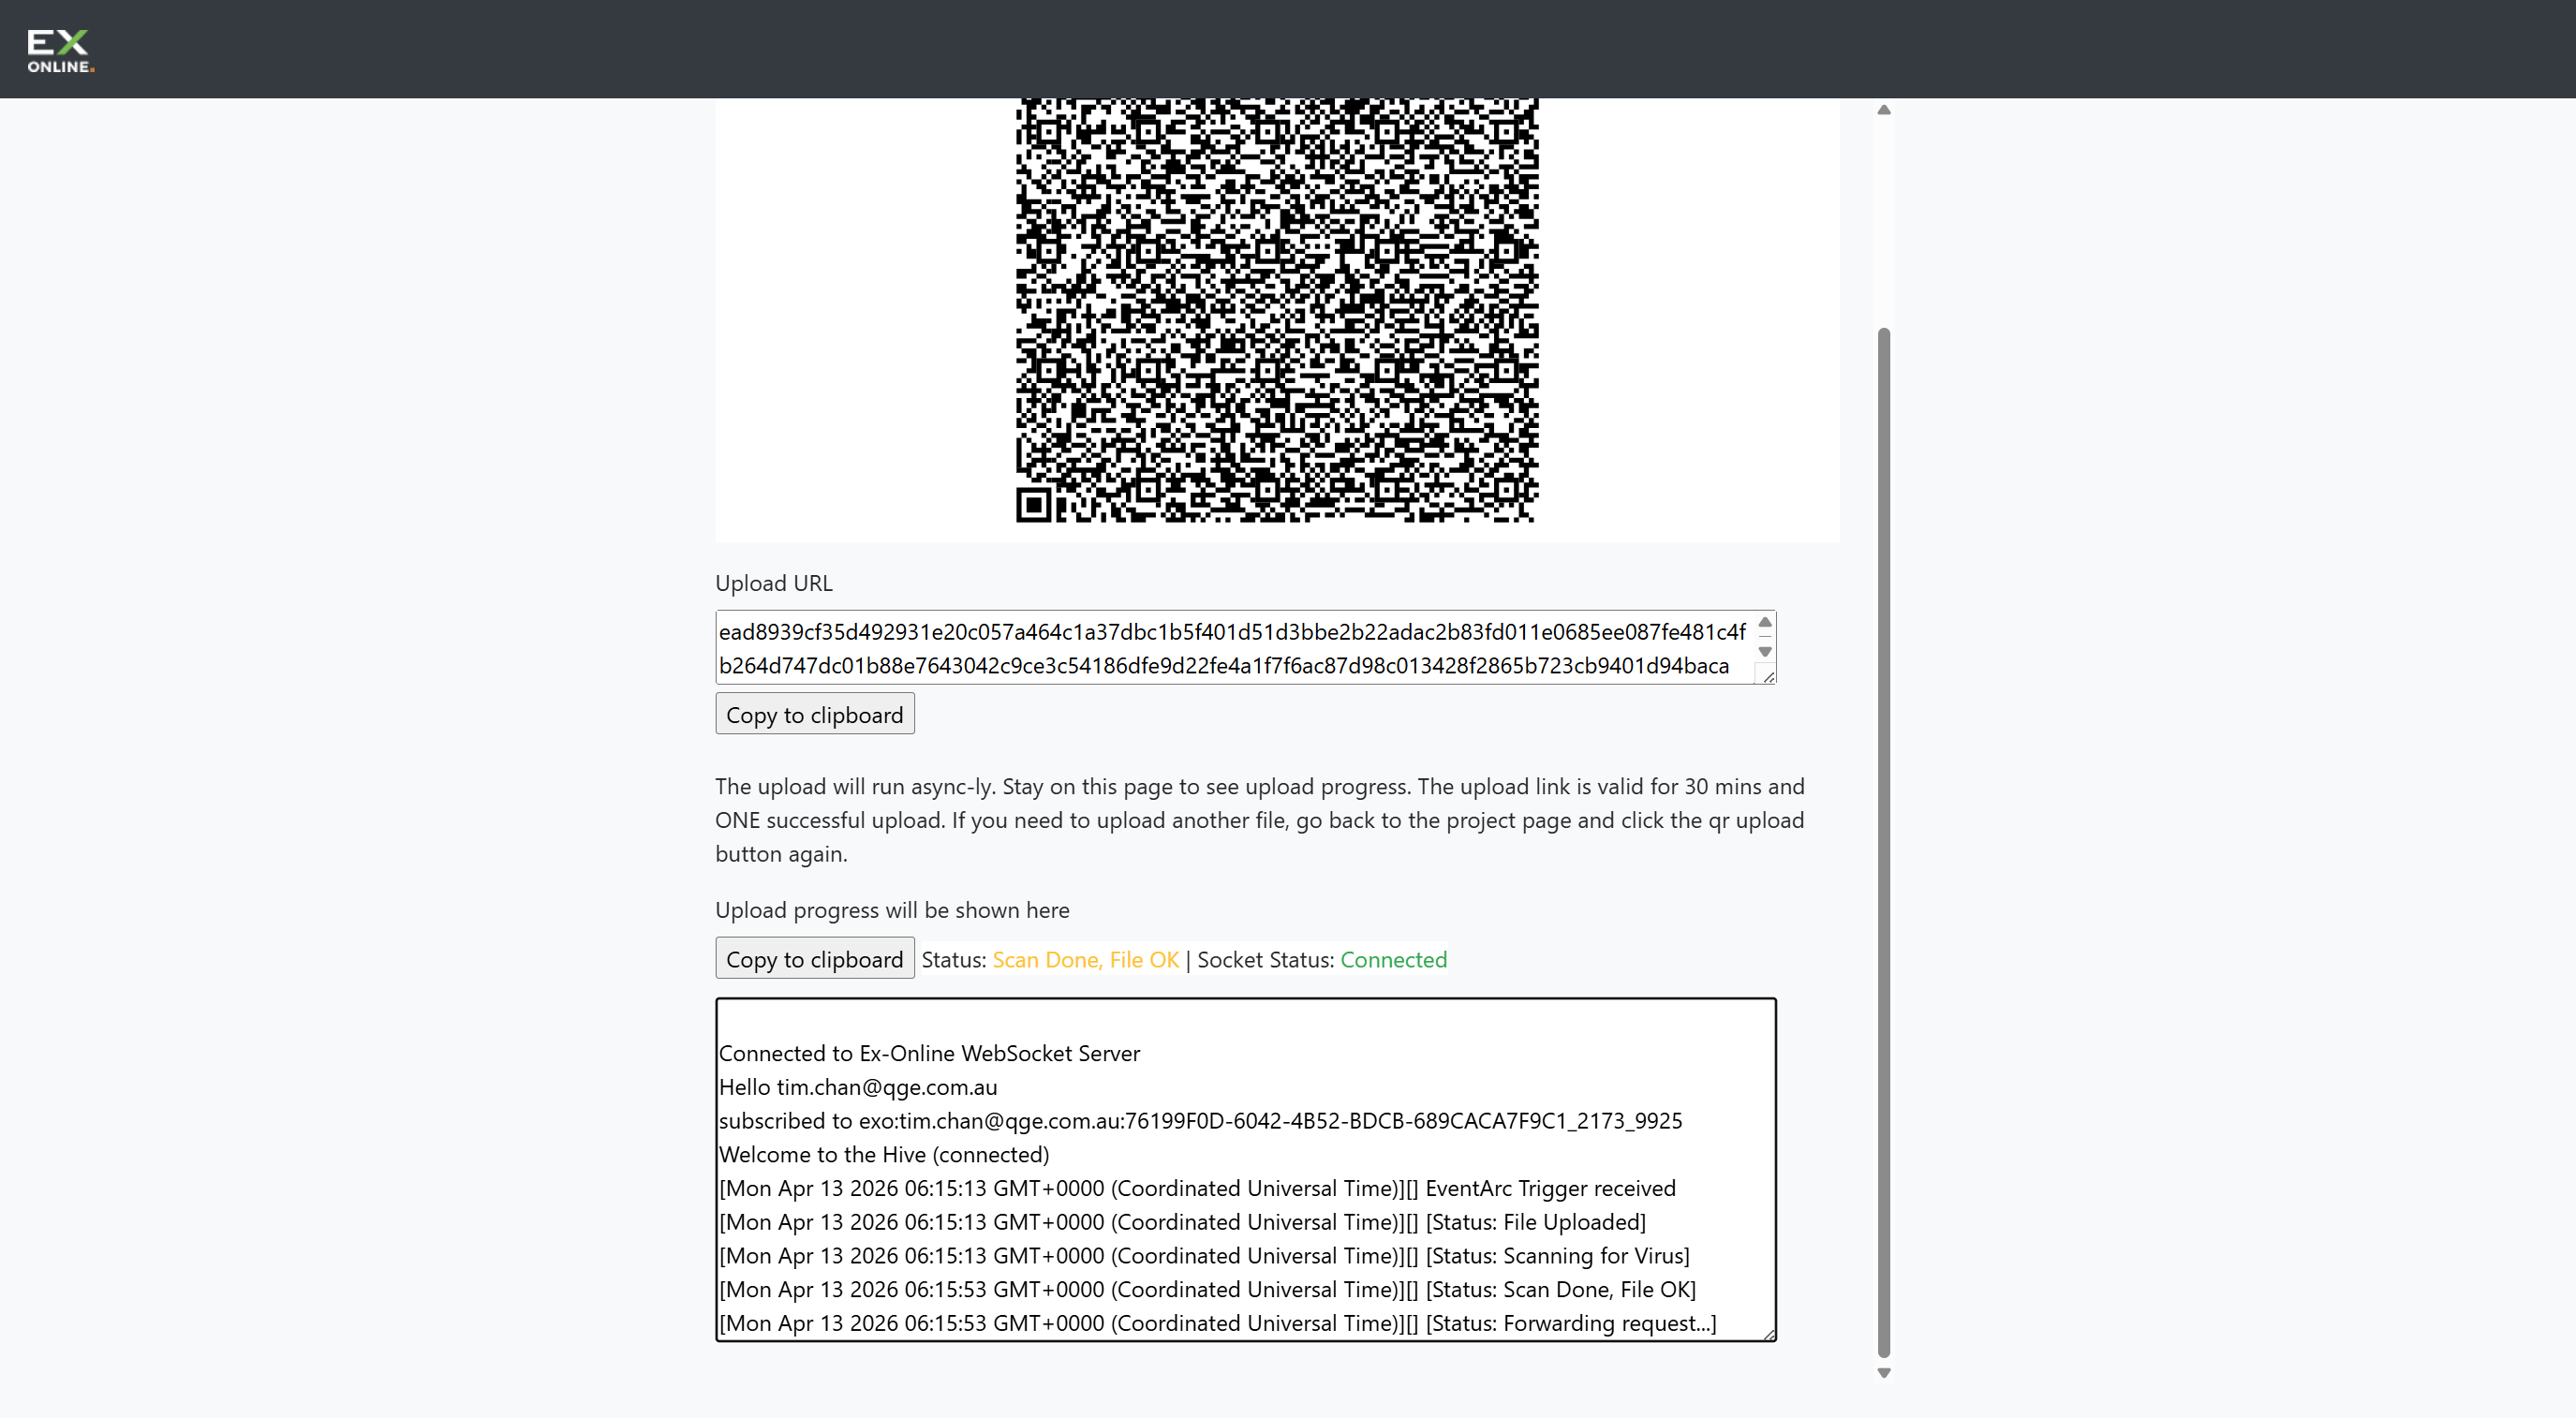Viewport: 2576px width, 1418px height.
Task: Click the async upload instructions paragraph
Action: 1260,820
